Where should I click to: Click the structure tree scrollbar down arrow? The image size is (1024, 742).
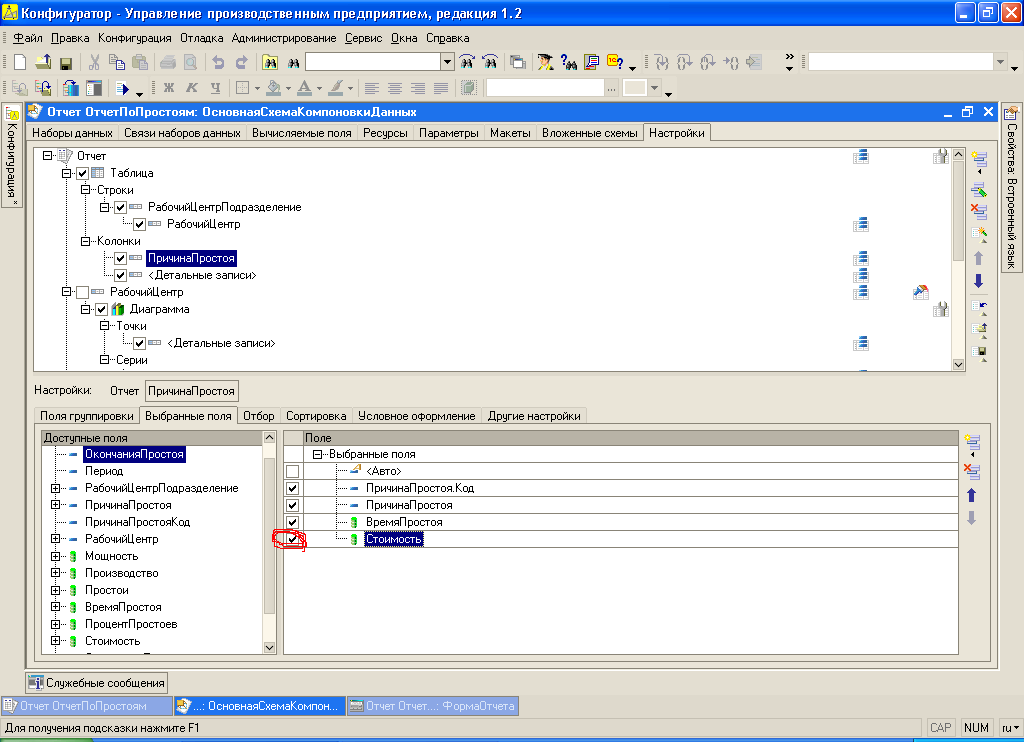958,364
